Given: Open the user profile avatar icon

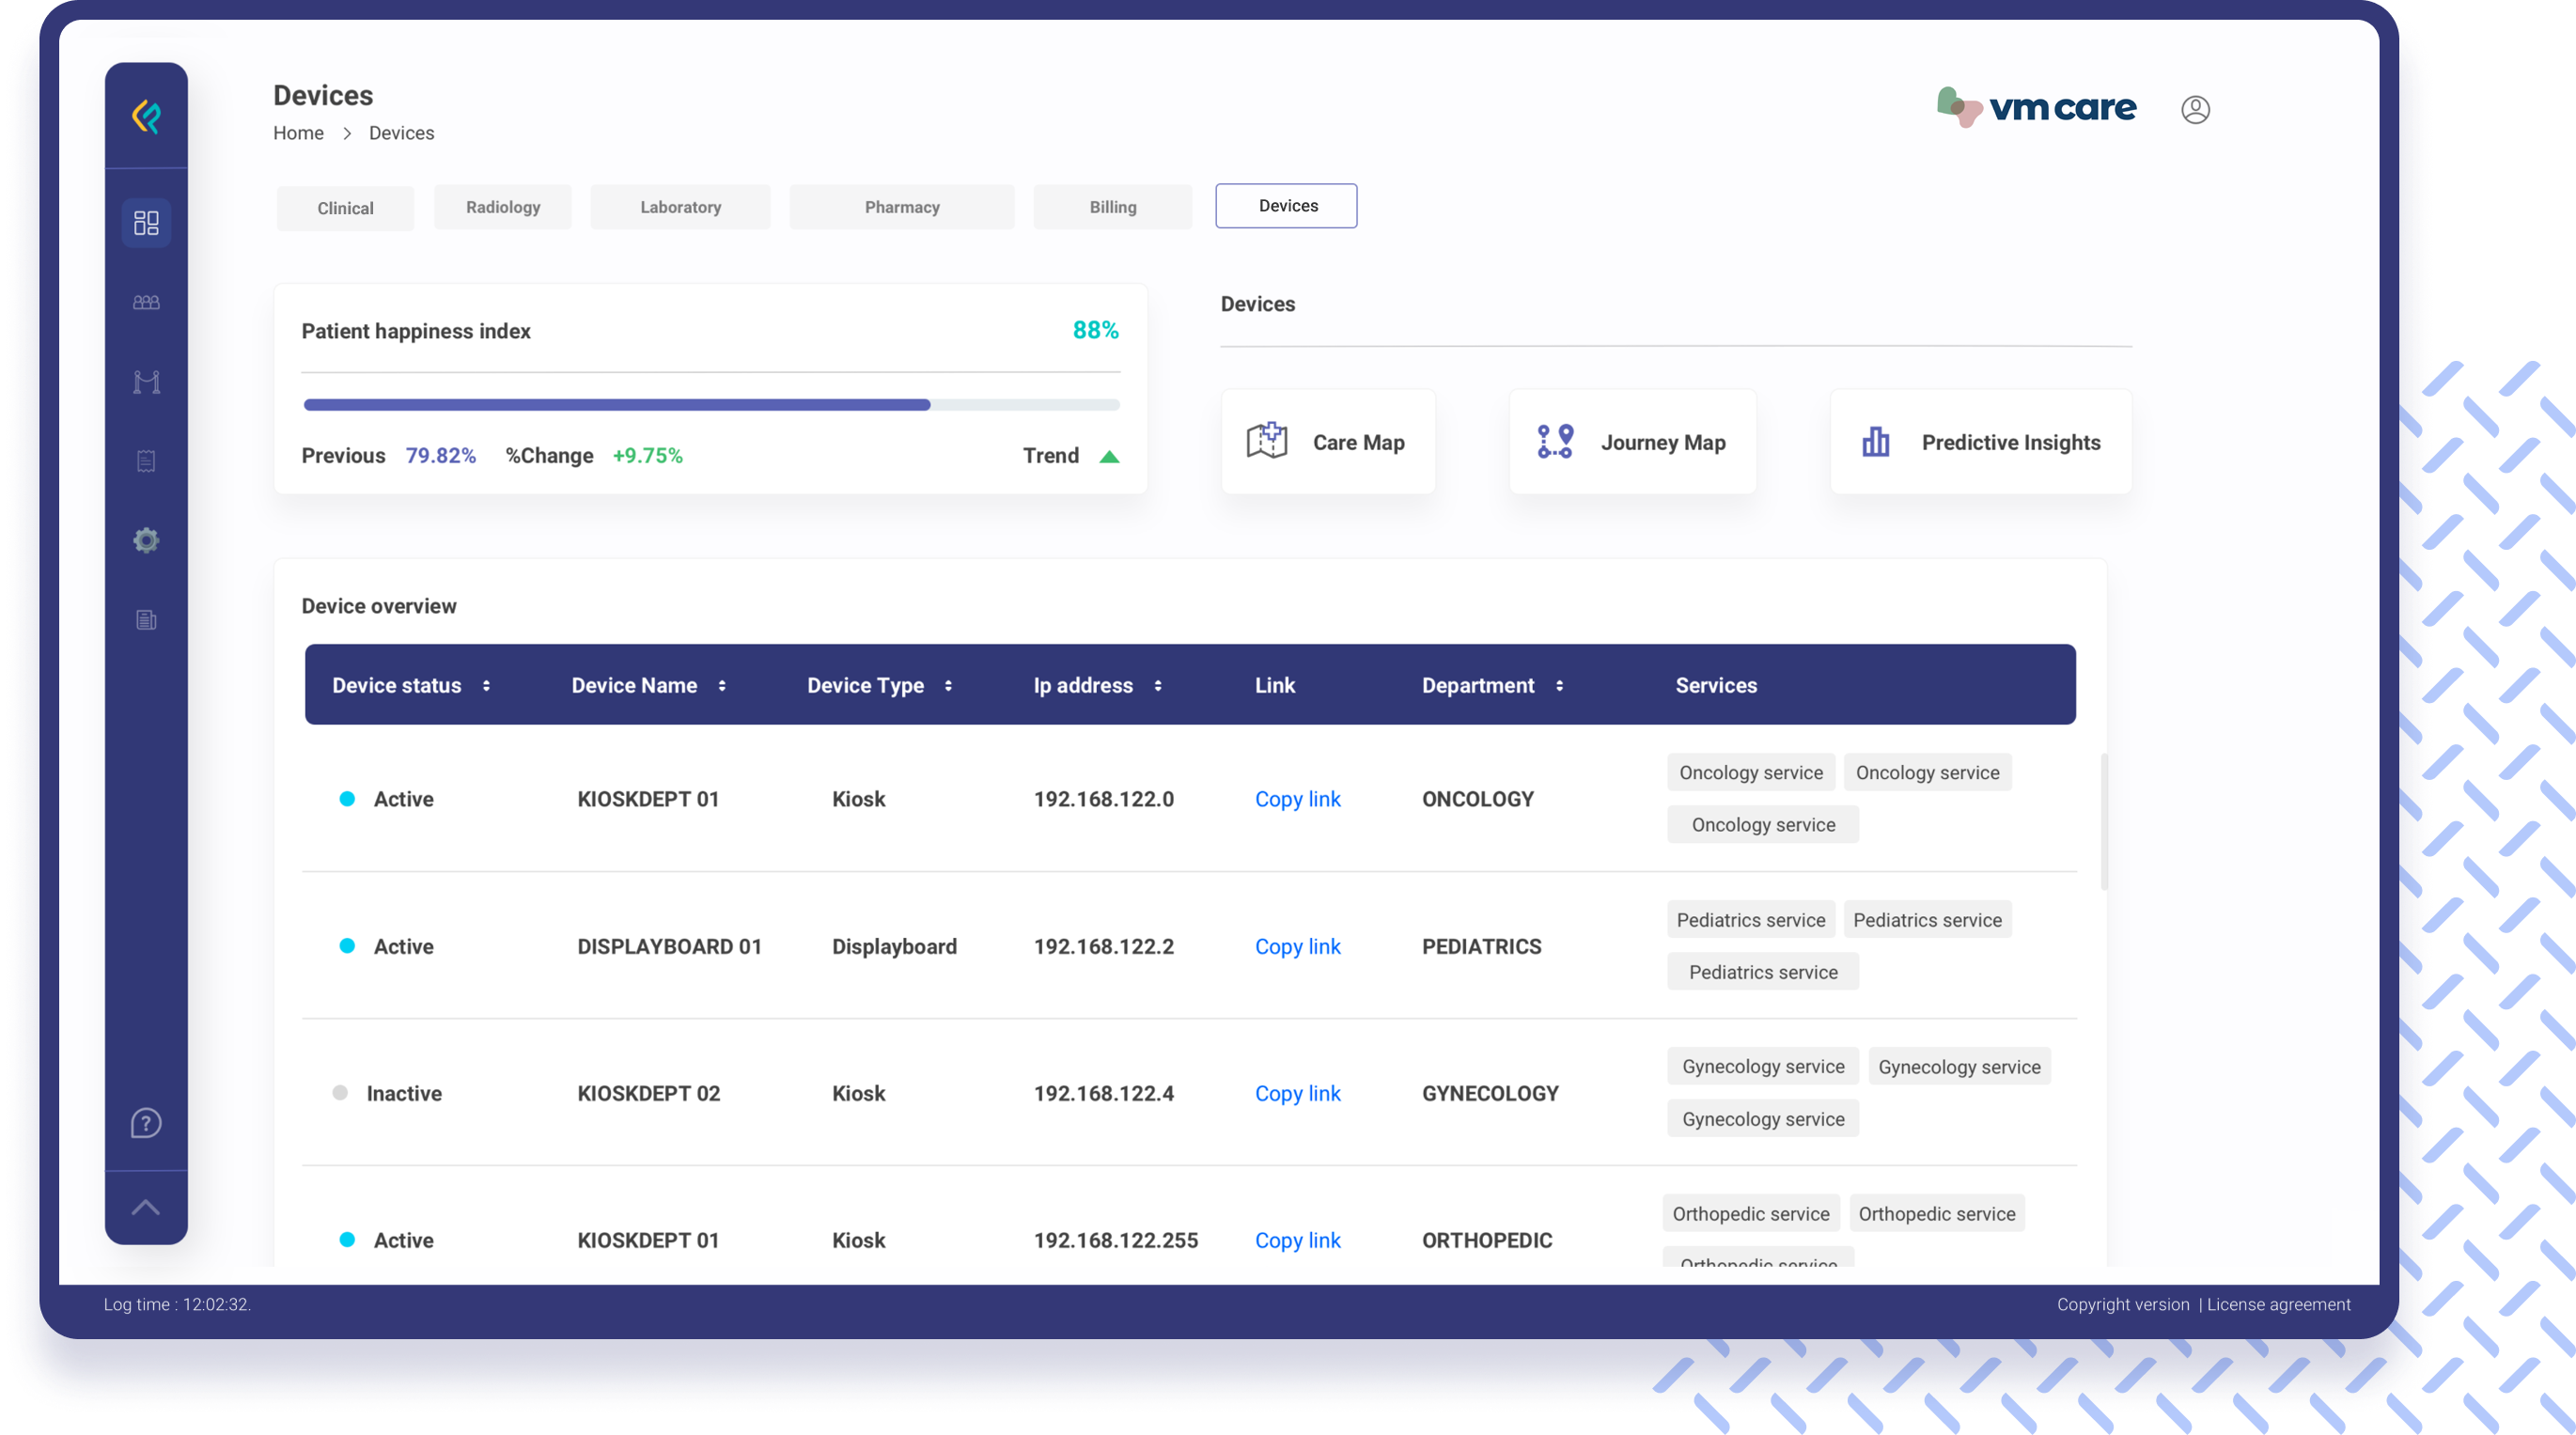Looking at the screenshot, I should (2195, 109).
